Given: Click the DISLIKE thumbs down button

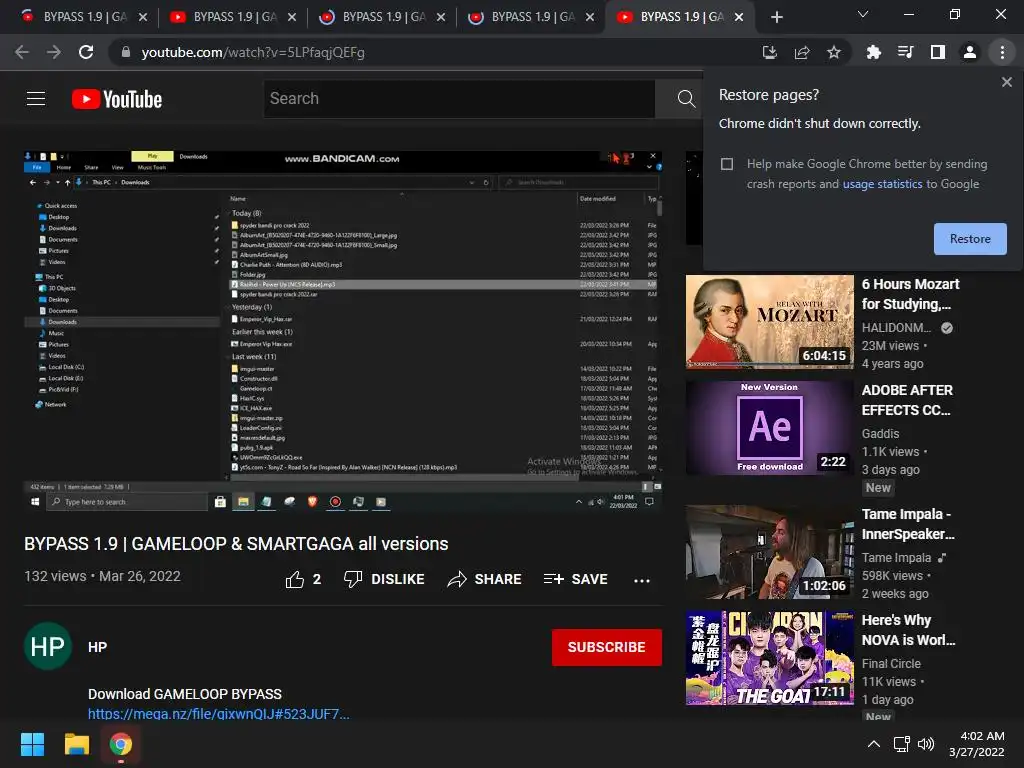Looking at the screenshot, I should click(x=384, y=579).
